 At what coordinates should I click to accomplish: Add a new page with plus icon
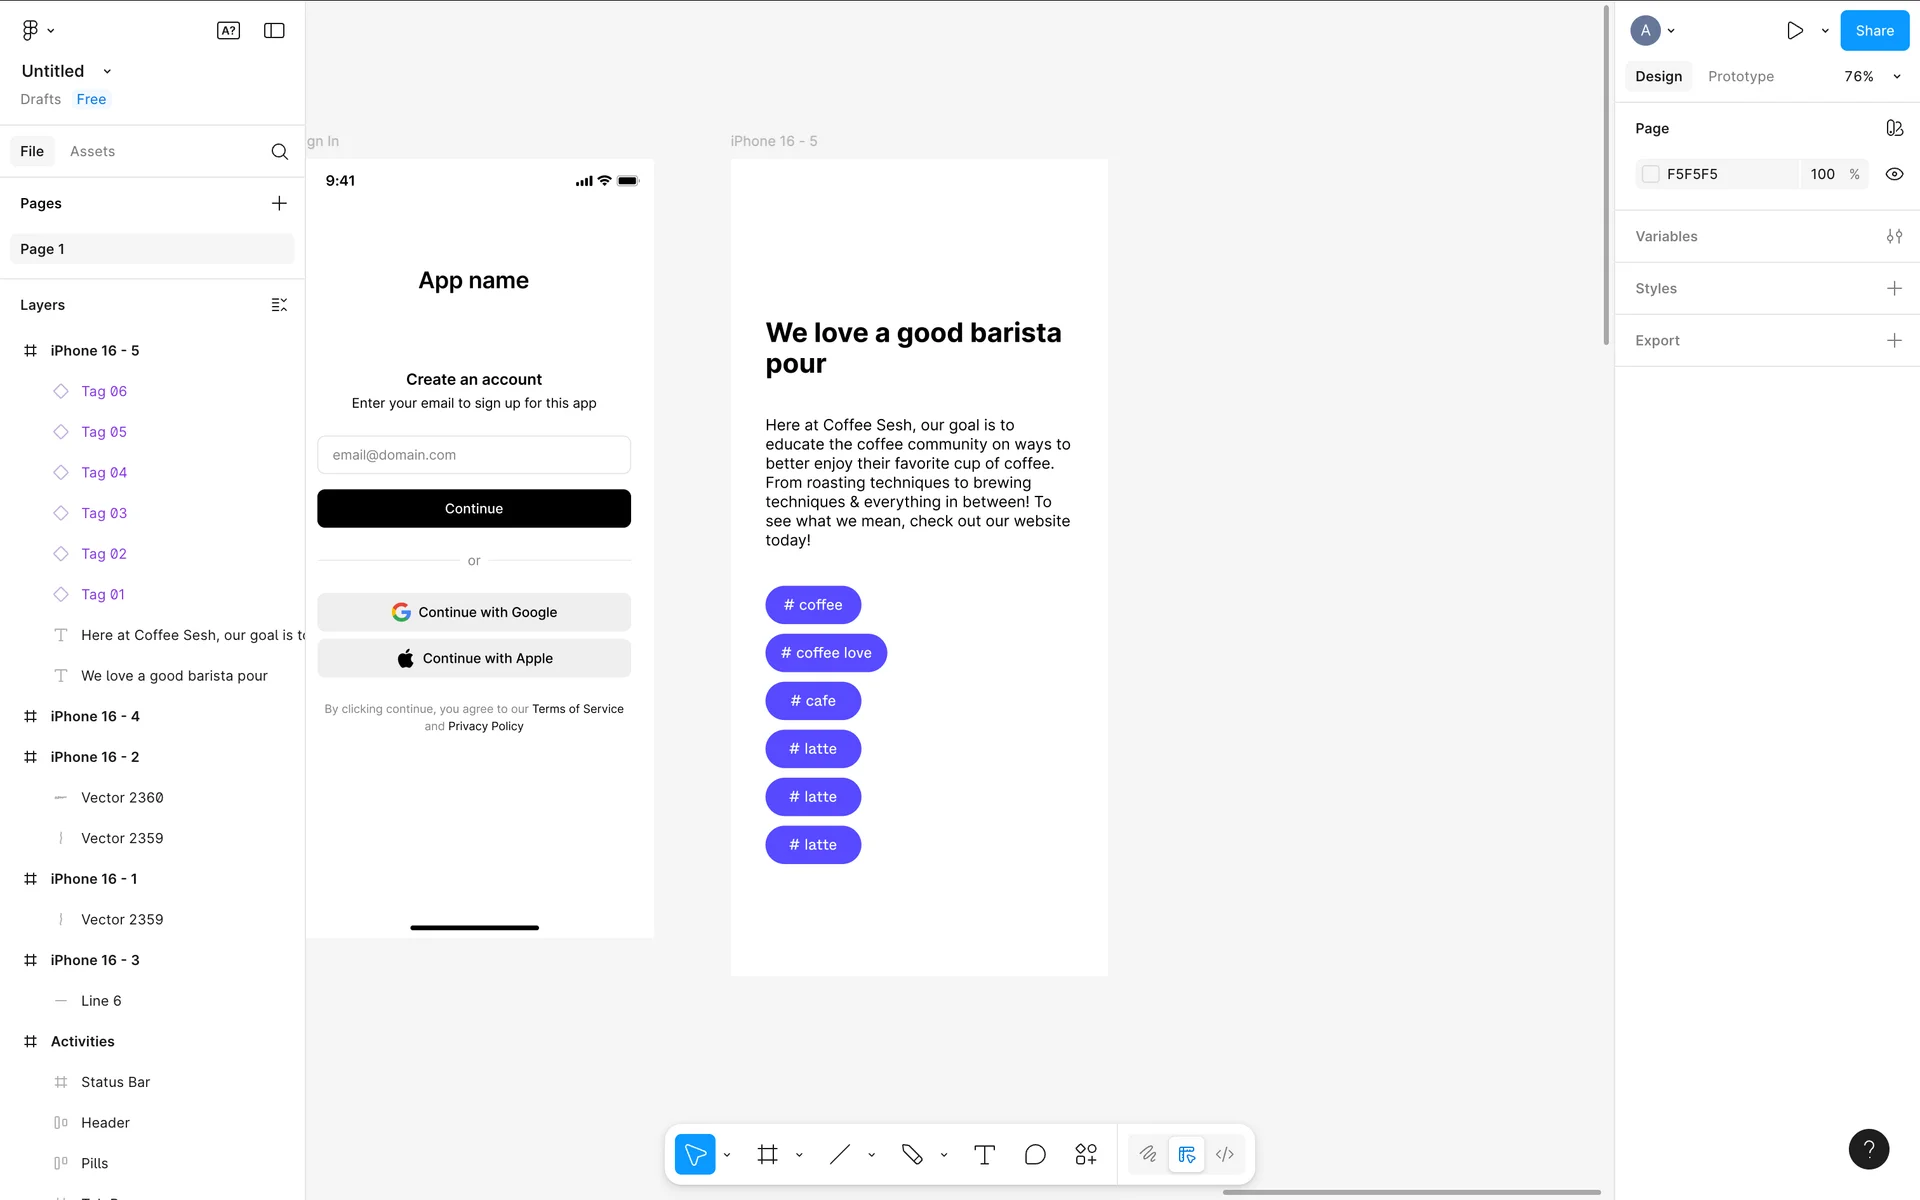click(279, 203)
